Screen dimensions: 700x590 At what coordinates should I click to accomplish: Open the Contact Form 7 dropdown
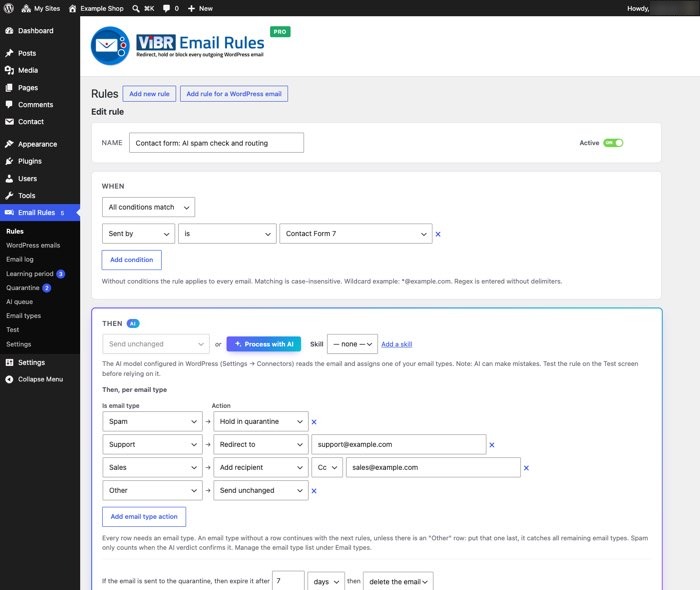pyautogui.click(x=356, y=233)
